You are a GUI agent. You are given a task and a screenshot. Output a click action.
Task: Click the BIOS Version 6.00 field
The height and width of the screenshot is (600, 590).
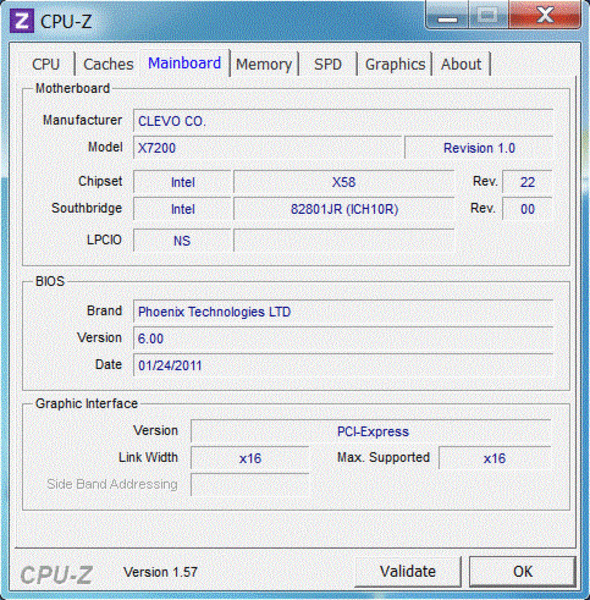click(343, 338)
